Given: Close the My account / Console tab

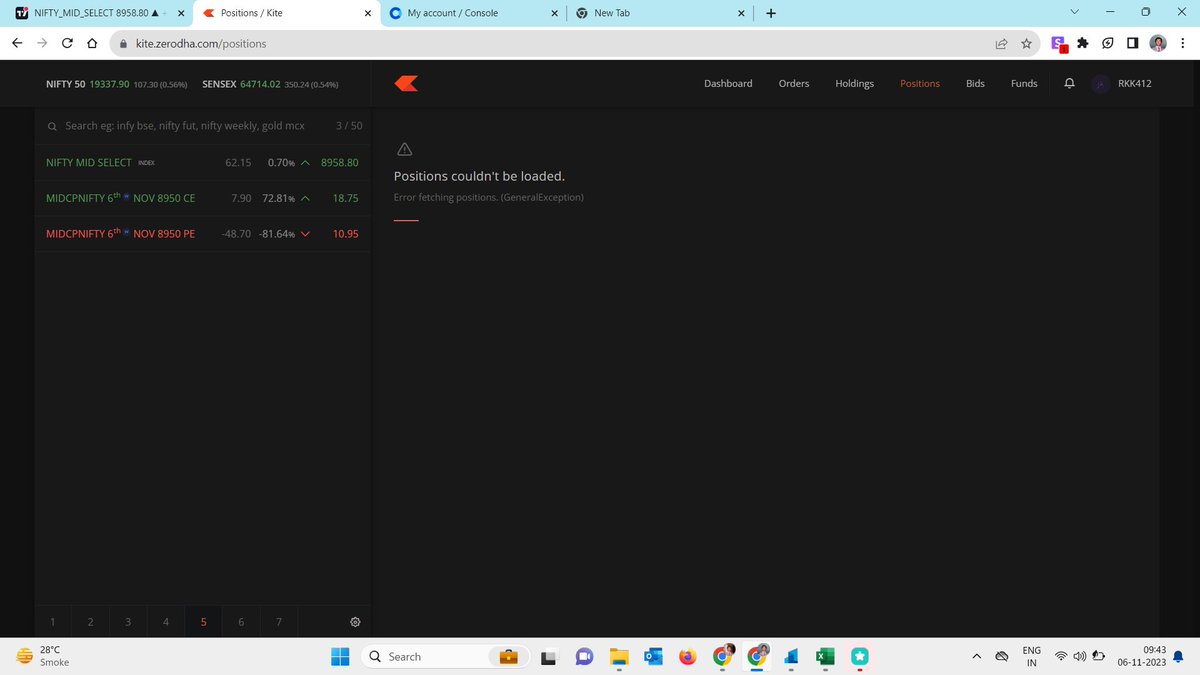Looking at the screenshot, I should (x=555, y=13).
